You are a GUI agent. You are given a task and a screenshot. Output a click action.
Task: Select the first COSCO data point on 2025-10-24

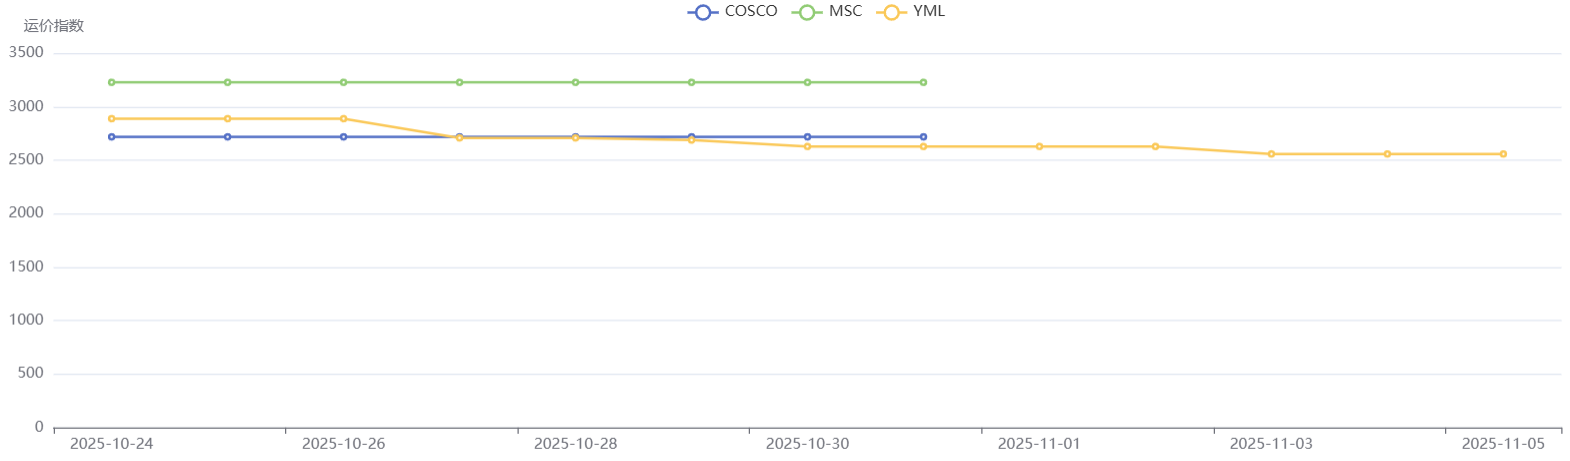click(112, 137)
